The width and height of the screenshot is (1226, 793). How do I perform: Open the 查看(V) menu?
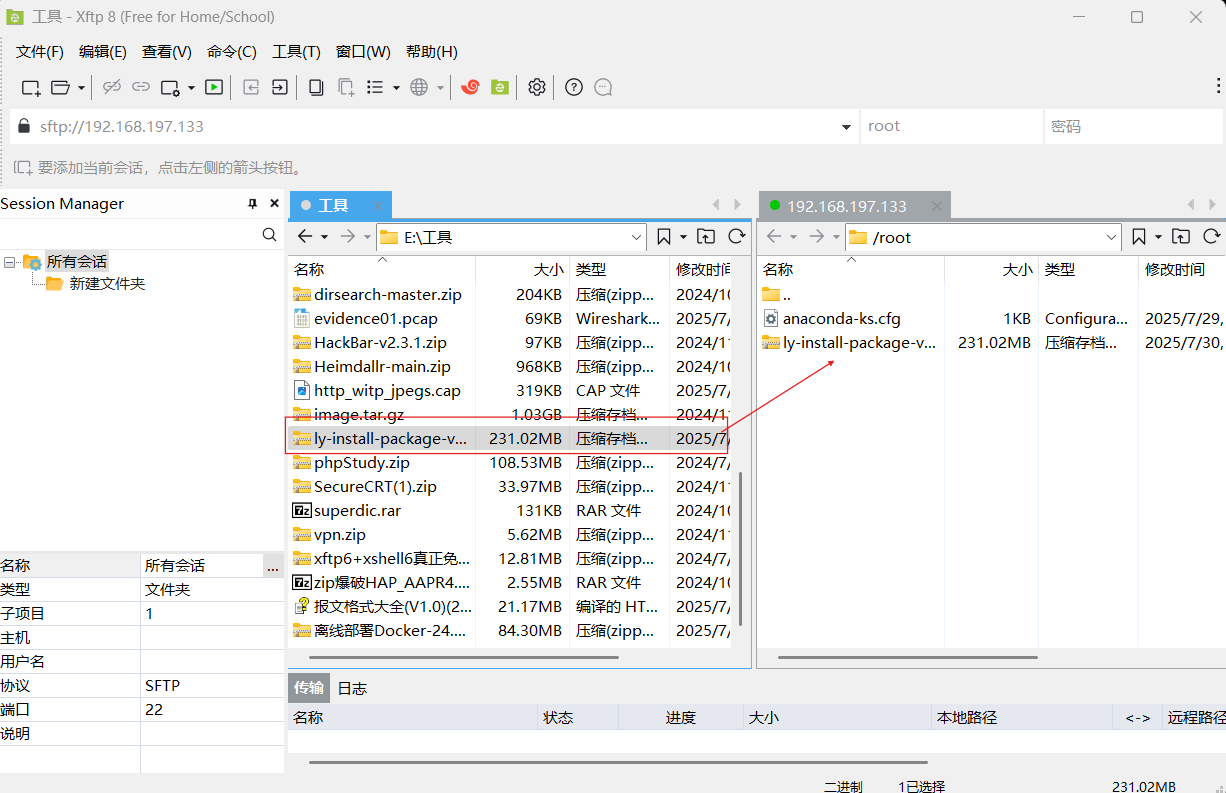pos(167,52)
